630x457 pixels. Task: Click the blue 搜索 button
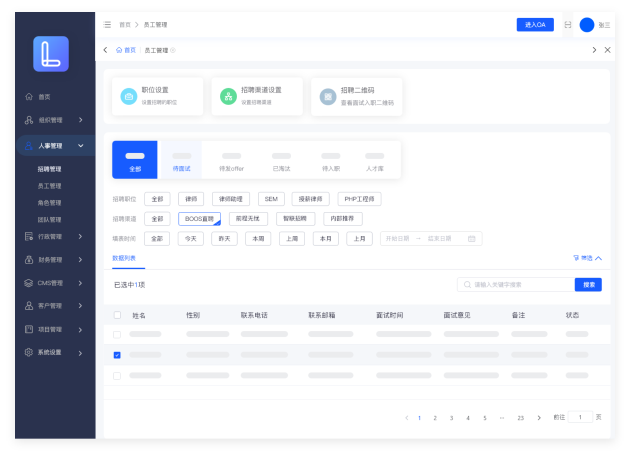pyautogui.click(x=588, y=285)
